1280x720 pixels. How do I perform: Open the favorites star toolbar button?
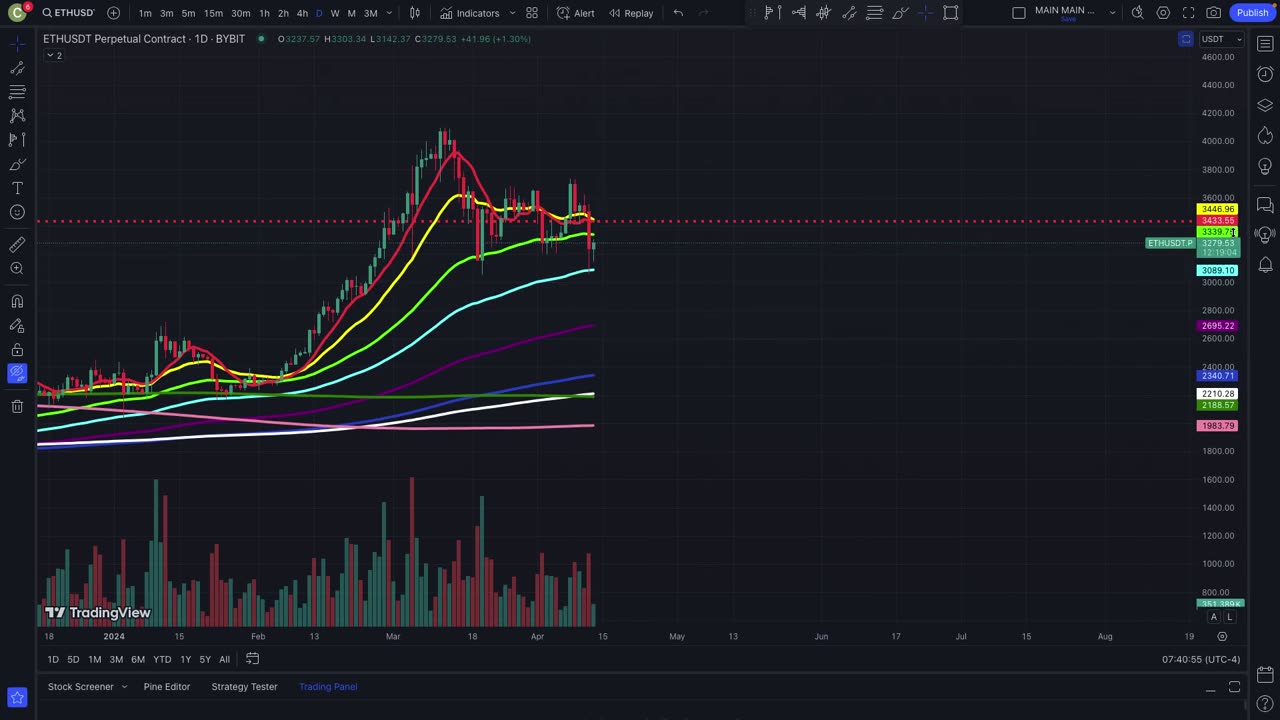17,697
